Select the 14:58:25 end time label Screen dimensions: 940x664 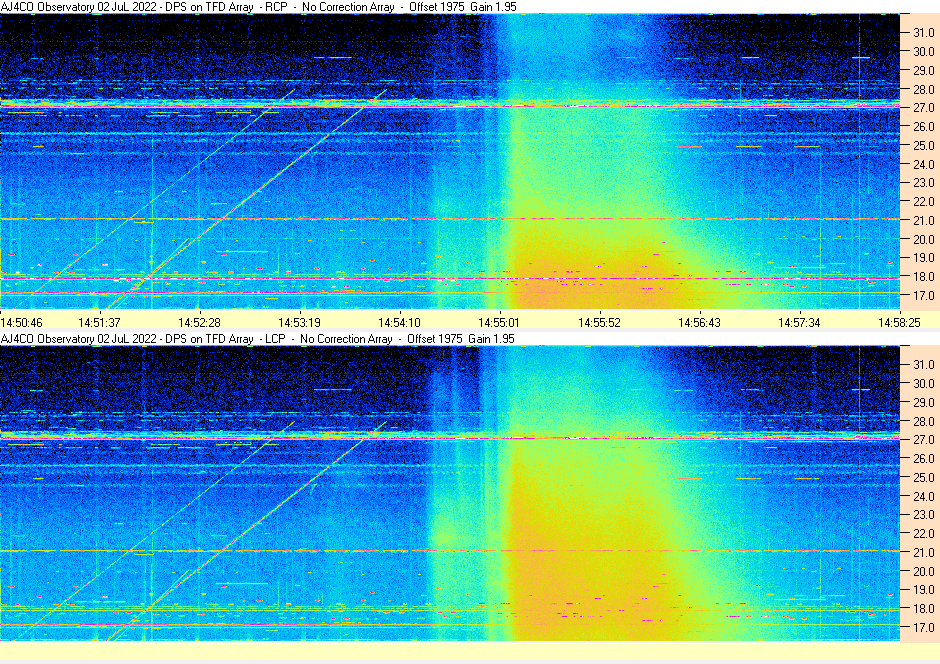click(899, 322)
